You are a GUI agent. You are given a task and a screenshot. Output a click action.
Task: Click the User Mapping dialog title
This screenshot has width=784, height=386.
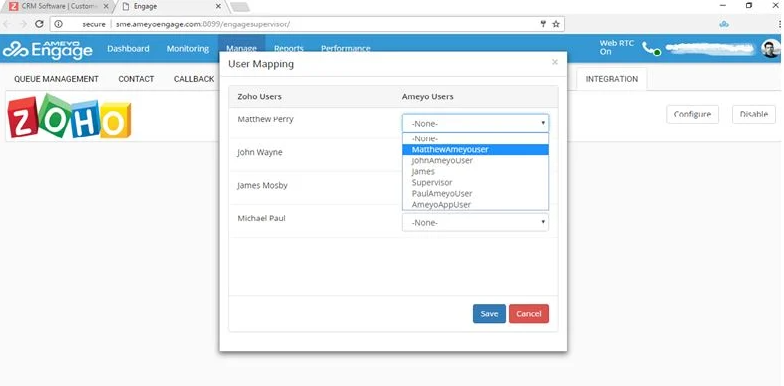[261, 64]
